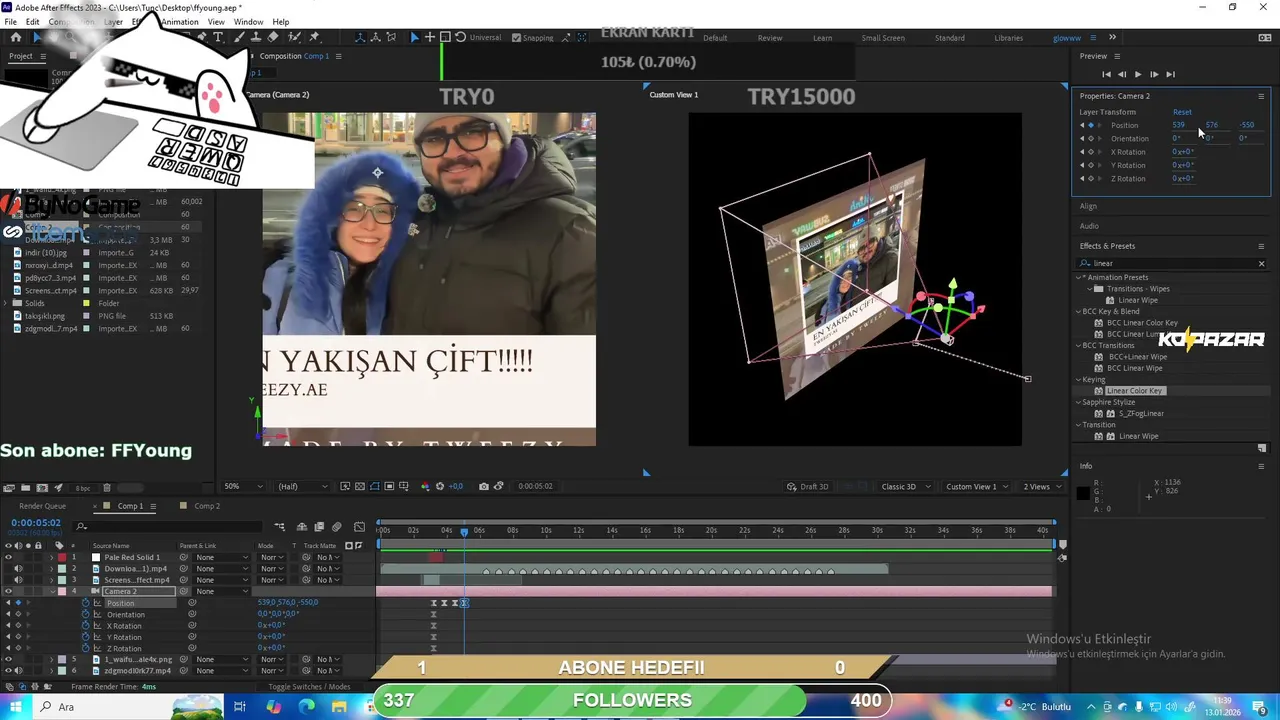The height and width of the screenshot is (720, 1280).
Task: Select the Type tool in toolbar
Action: pyautogui.click(x=218, y=37)
